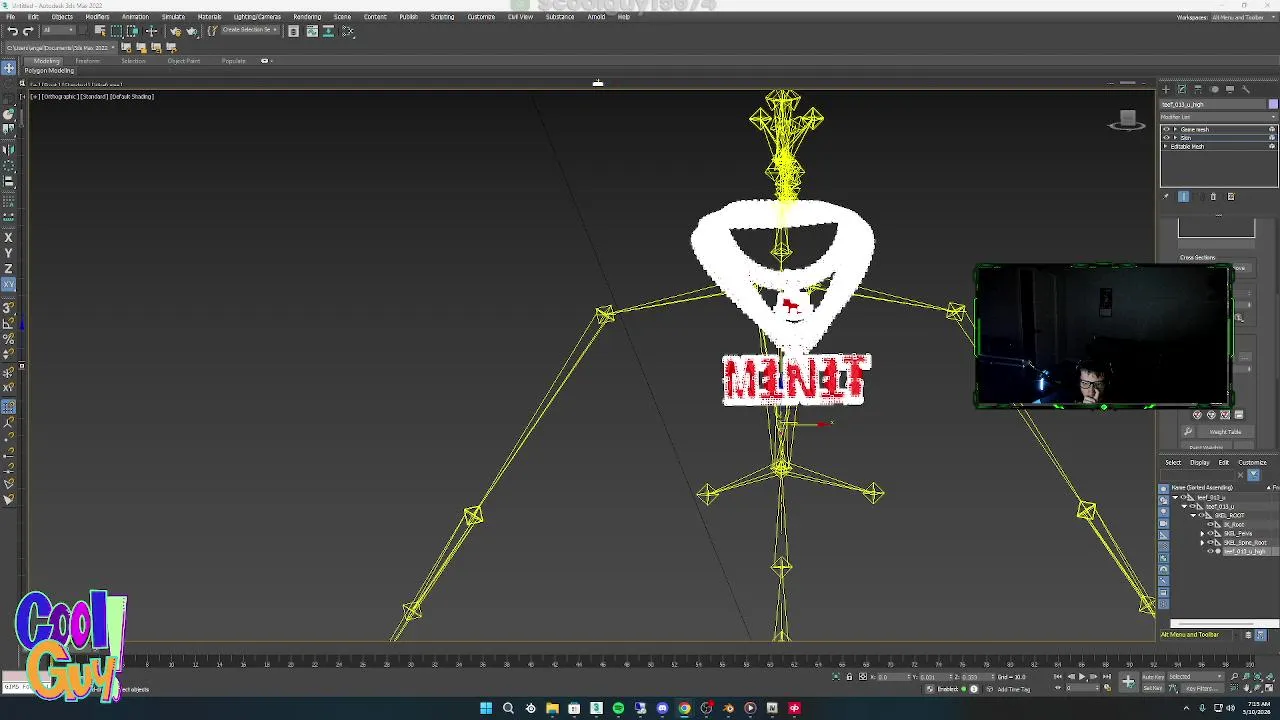Viewport: 1280px width, 720px height.
Task: Hide the IK_Root node in scene explorer
Action: click(x=1211, y=525)
